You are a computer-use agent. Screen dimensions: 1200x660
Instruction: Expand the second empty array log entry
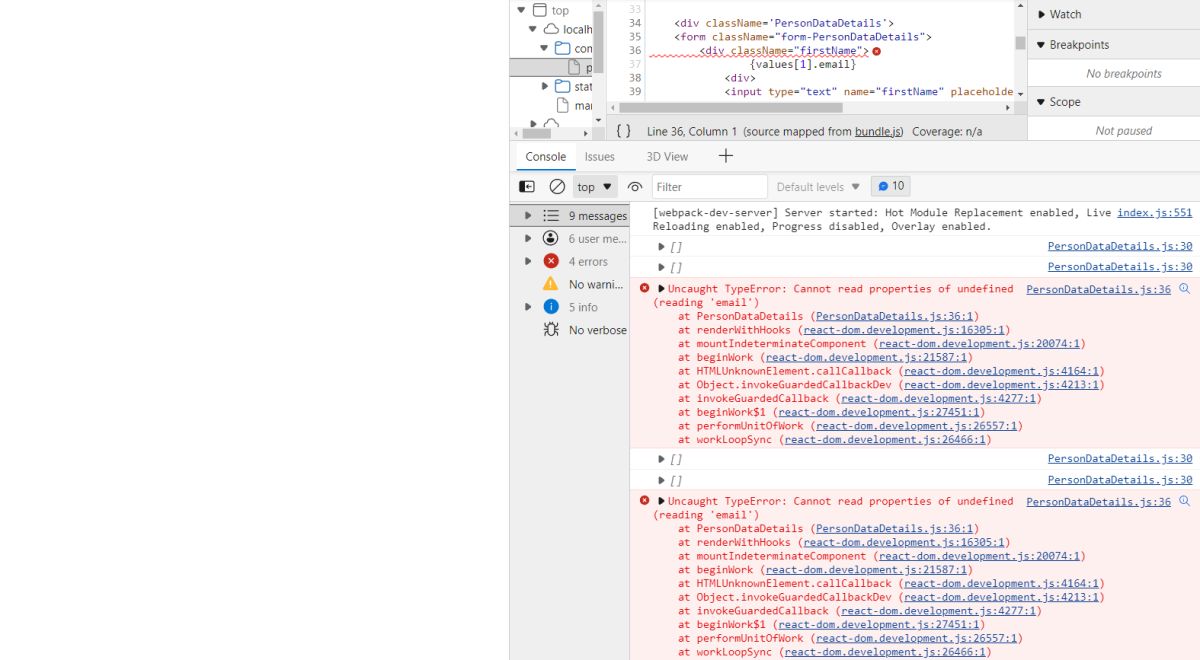(x=662, y=267)
